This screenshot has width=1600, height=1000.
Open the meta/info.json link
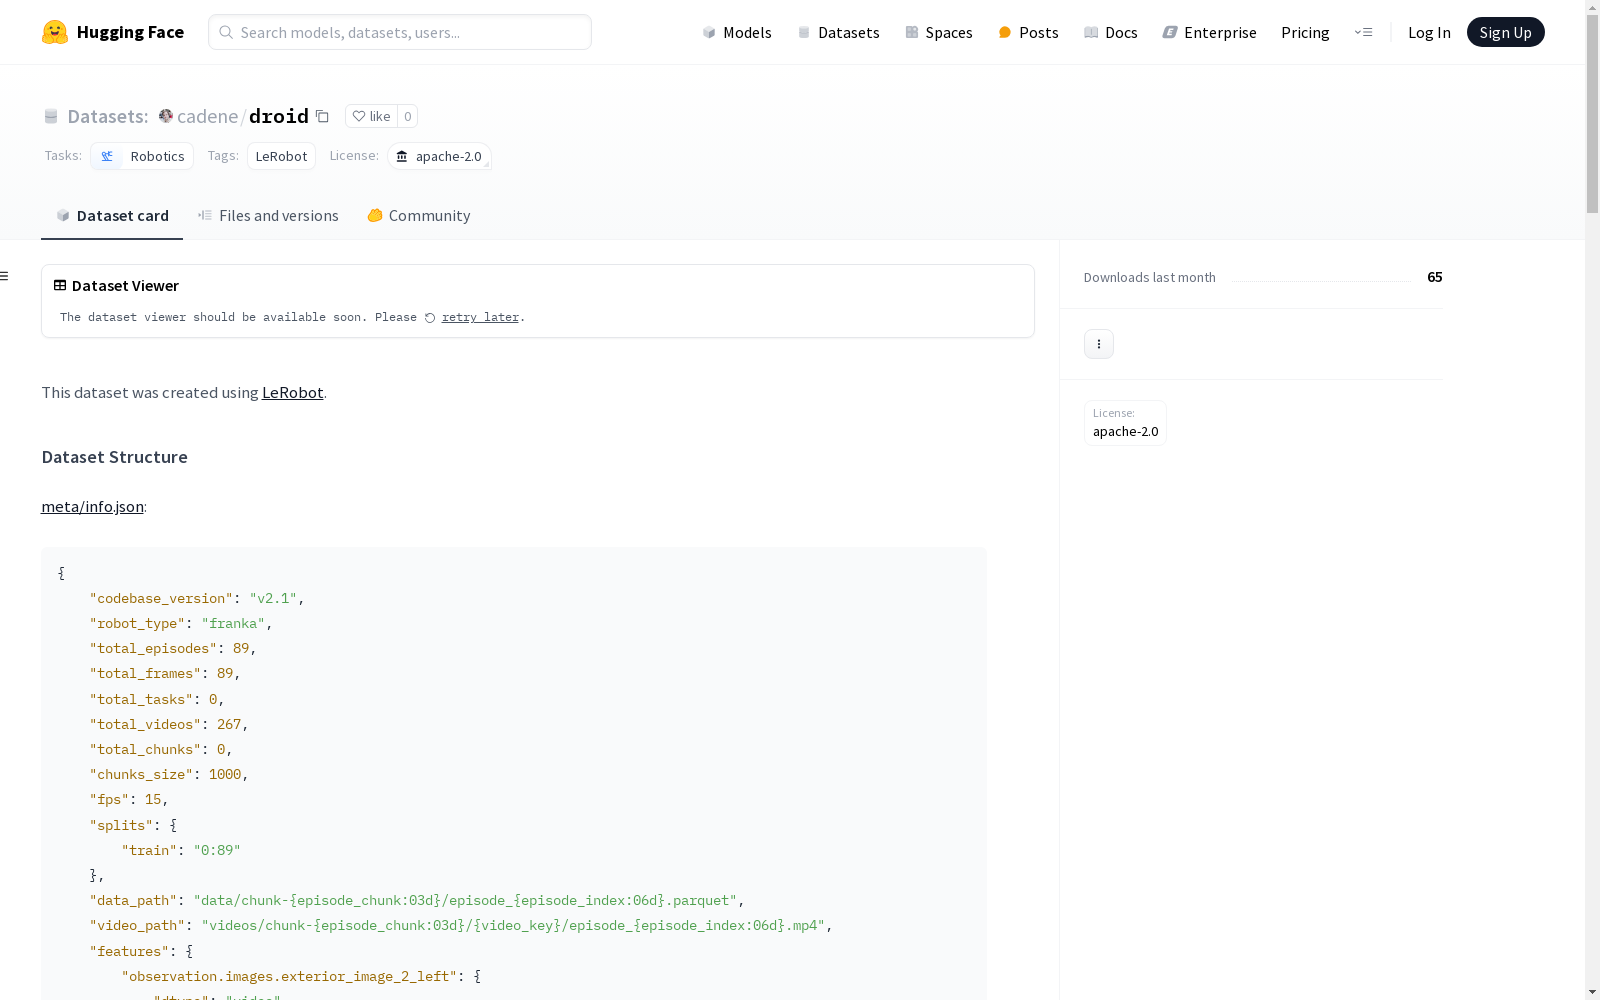92,507
